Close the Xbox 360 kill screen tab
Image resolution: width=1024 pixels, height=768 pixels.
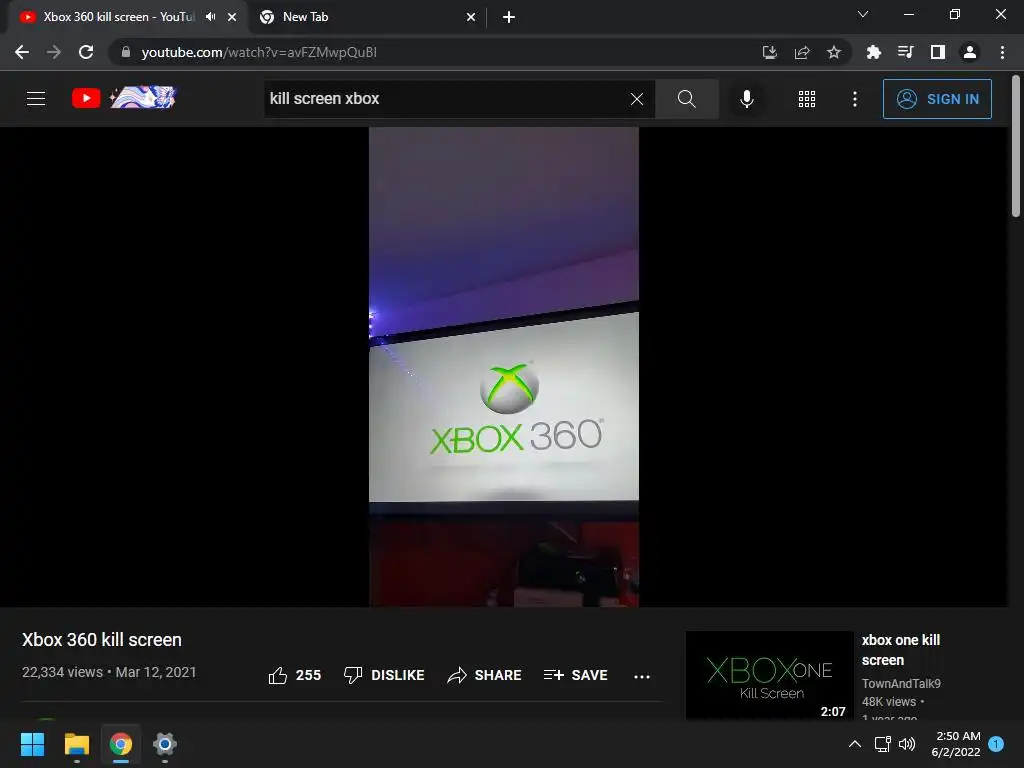point(232,17)
